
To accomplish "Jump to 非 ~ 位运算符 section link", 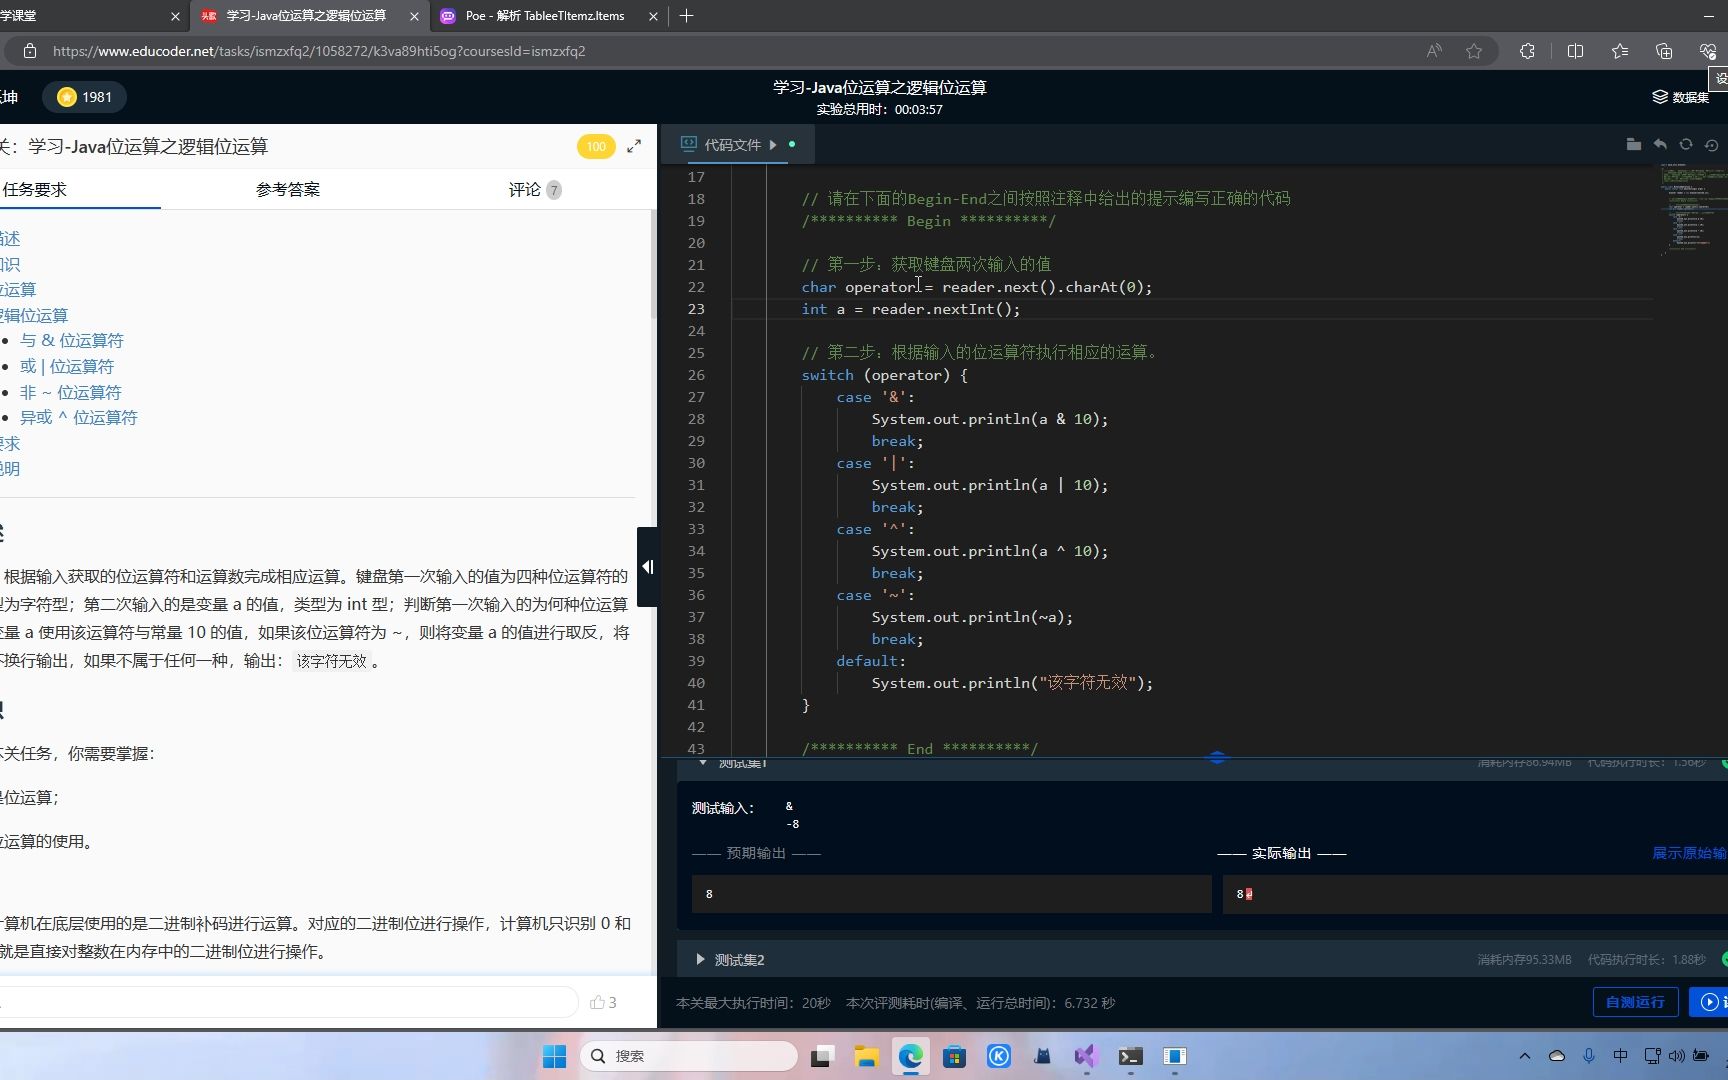I will click(x=71, y=392).
